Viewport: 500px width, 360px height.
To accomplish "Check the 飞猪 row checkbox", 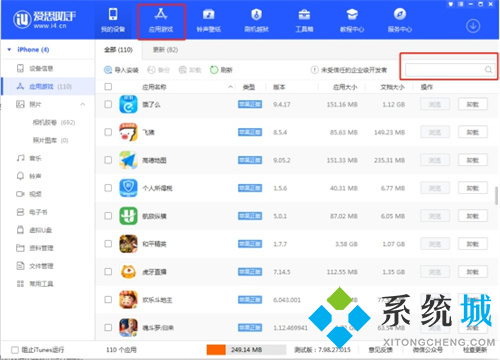I will (108, 132).
